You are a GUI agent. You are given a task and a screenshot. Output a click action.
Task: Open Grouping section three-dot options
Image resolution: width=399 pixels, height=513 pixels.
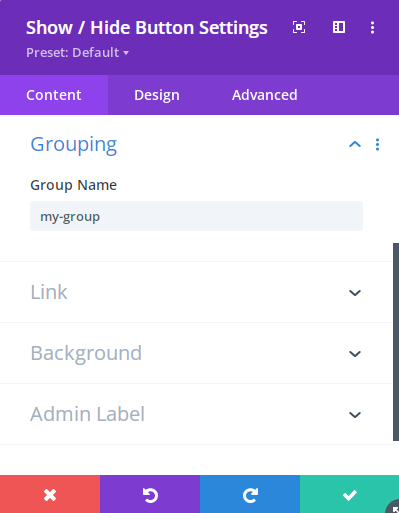[377, 144]
